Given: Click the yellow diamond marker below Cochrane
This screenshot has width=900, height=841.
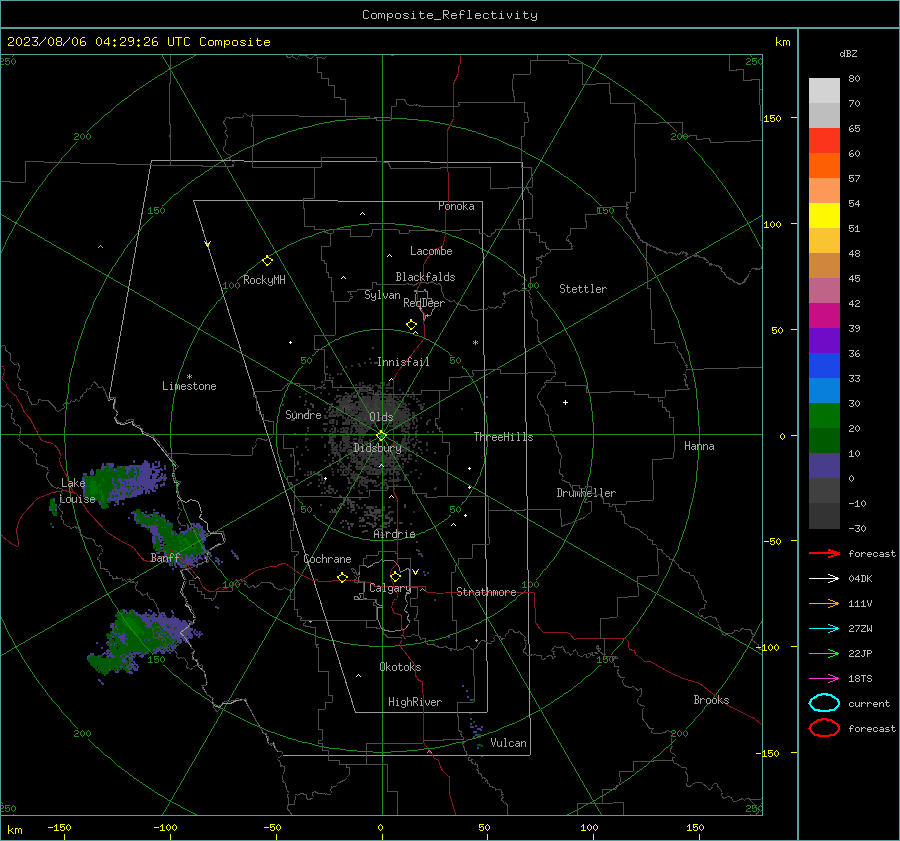Looking at the screenshot, I should (x=343, y=578).
